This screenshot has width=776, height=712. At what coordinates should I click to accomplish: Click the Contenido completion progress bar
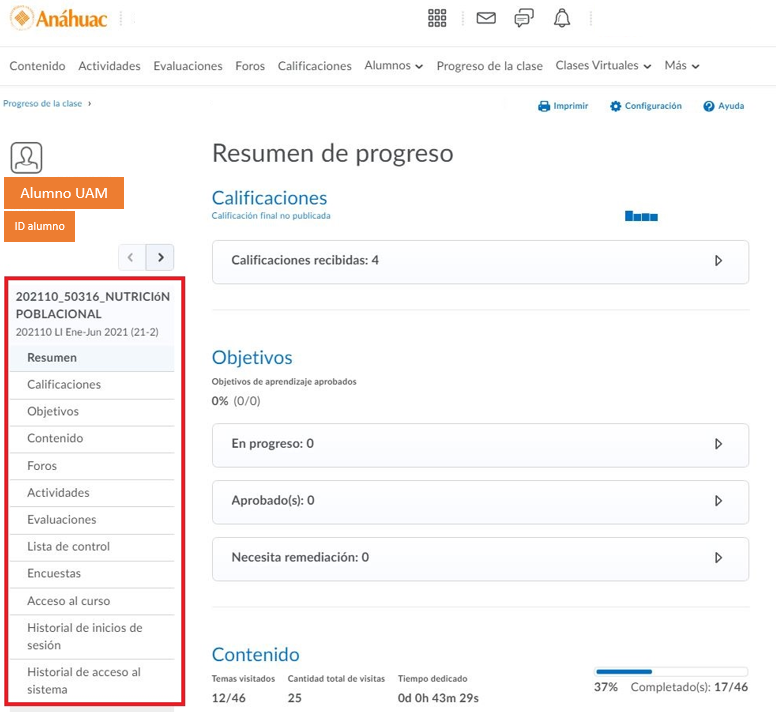670,672
